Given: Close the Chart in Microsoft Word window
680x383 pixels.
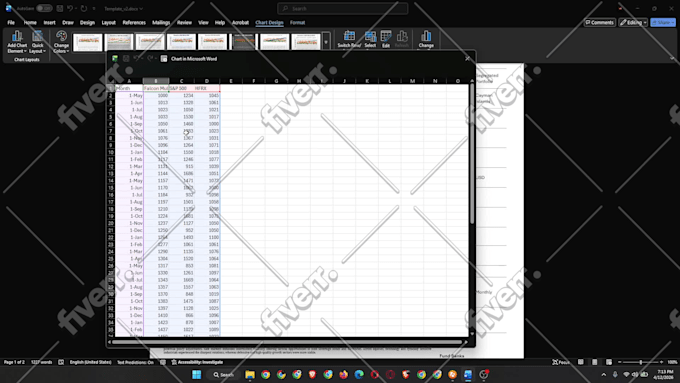Looking at the screenshot, I should 468,59.
